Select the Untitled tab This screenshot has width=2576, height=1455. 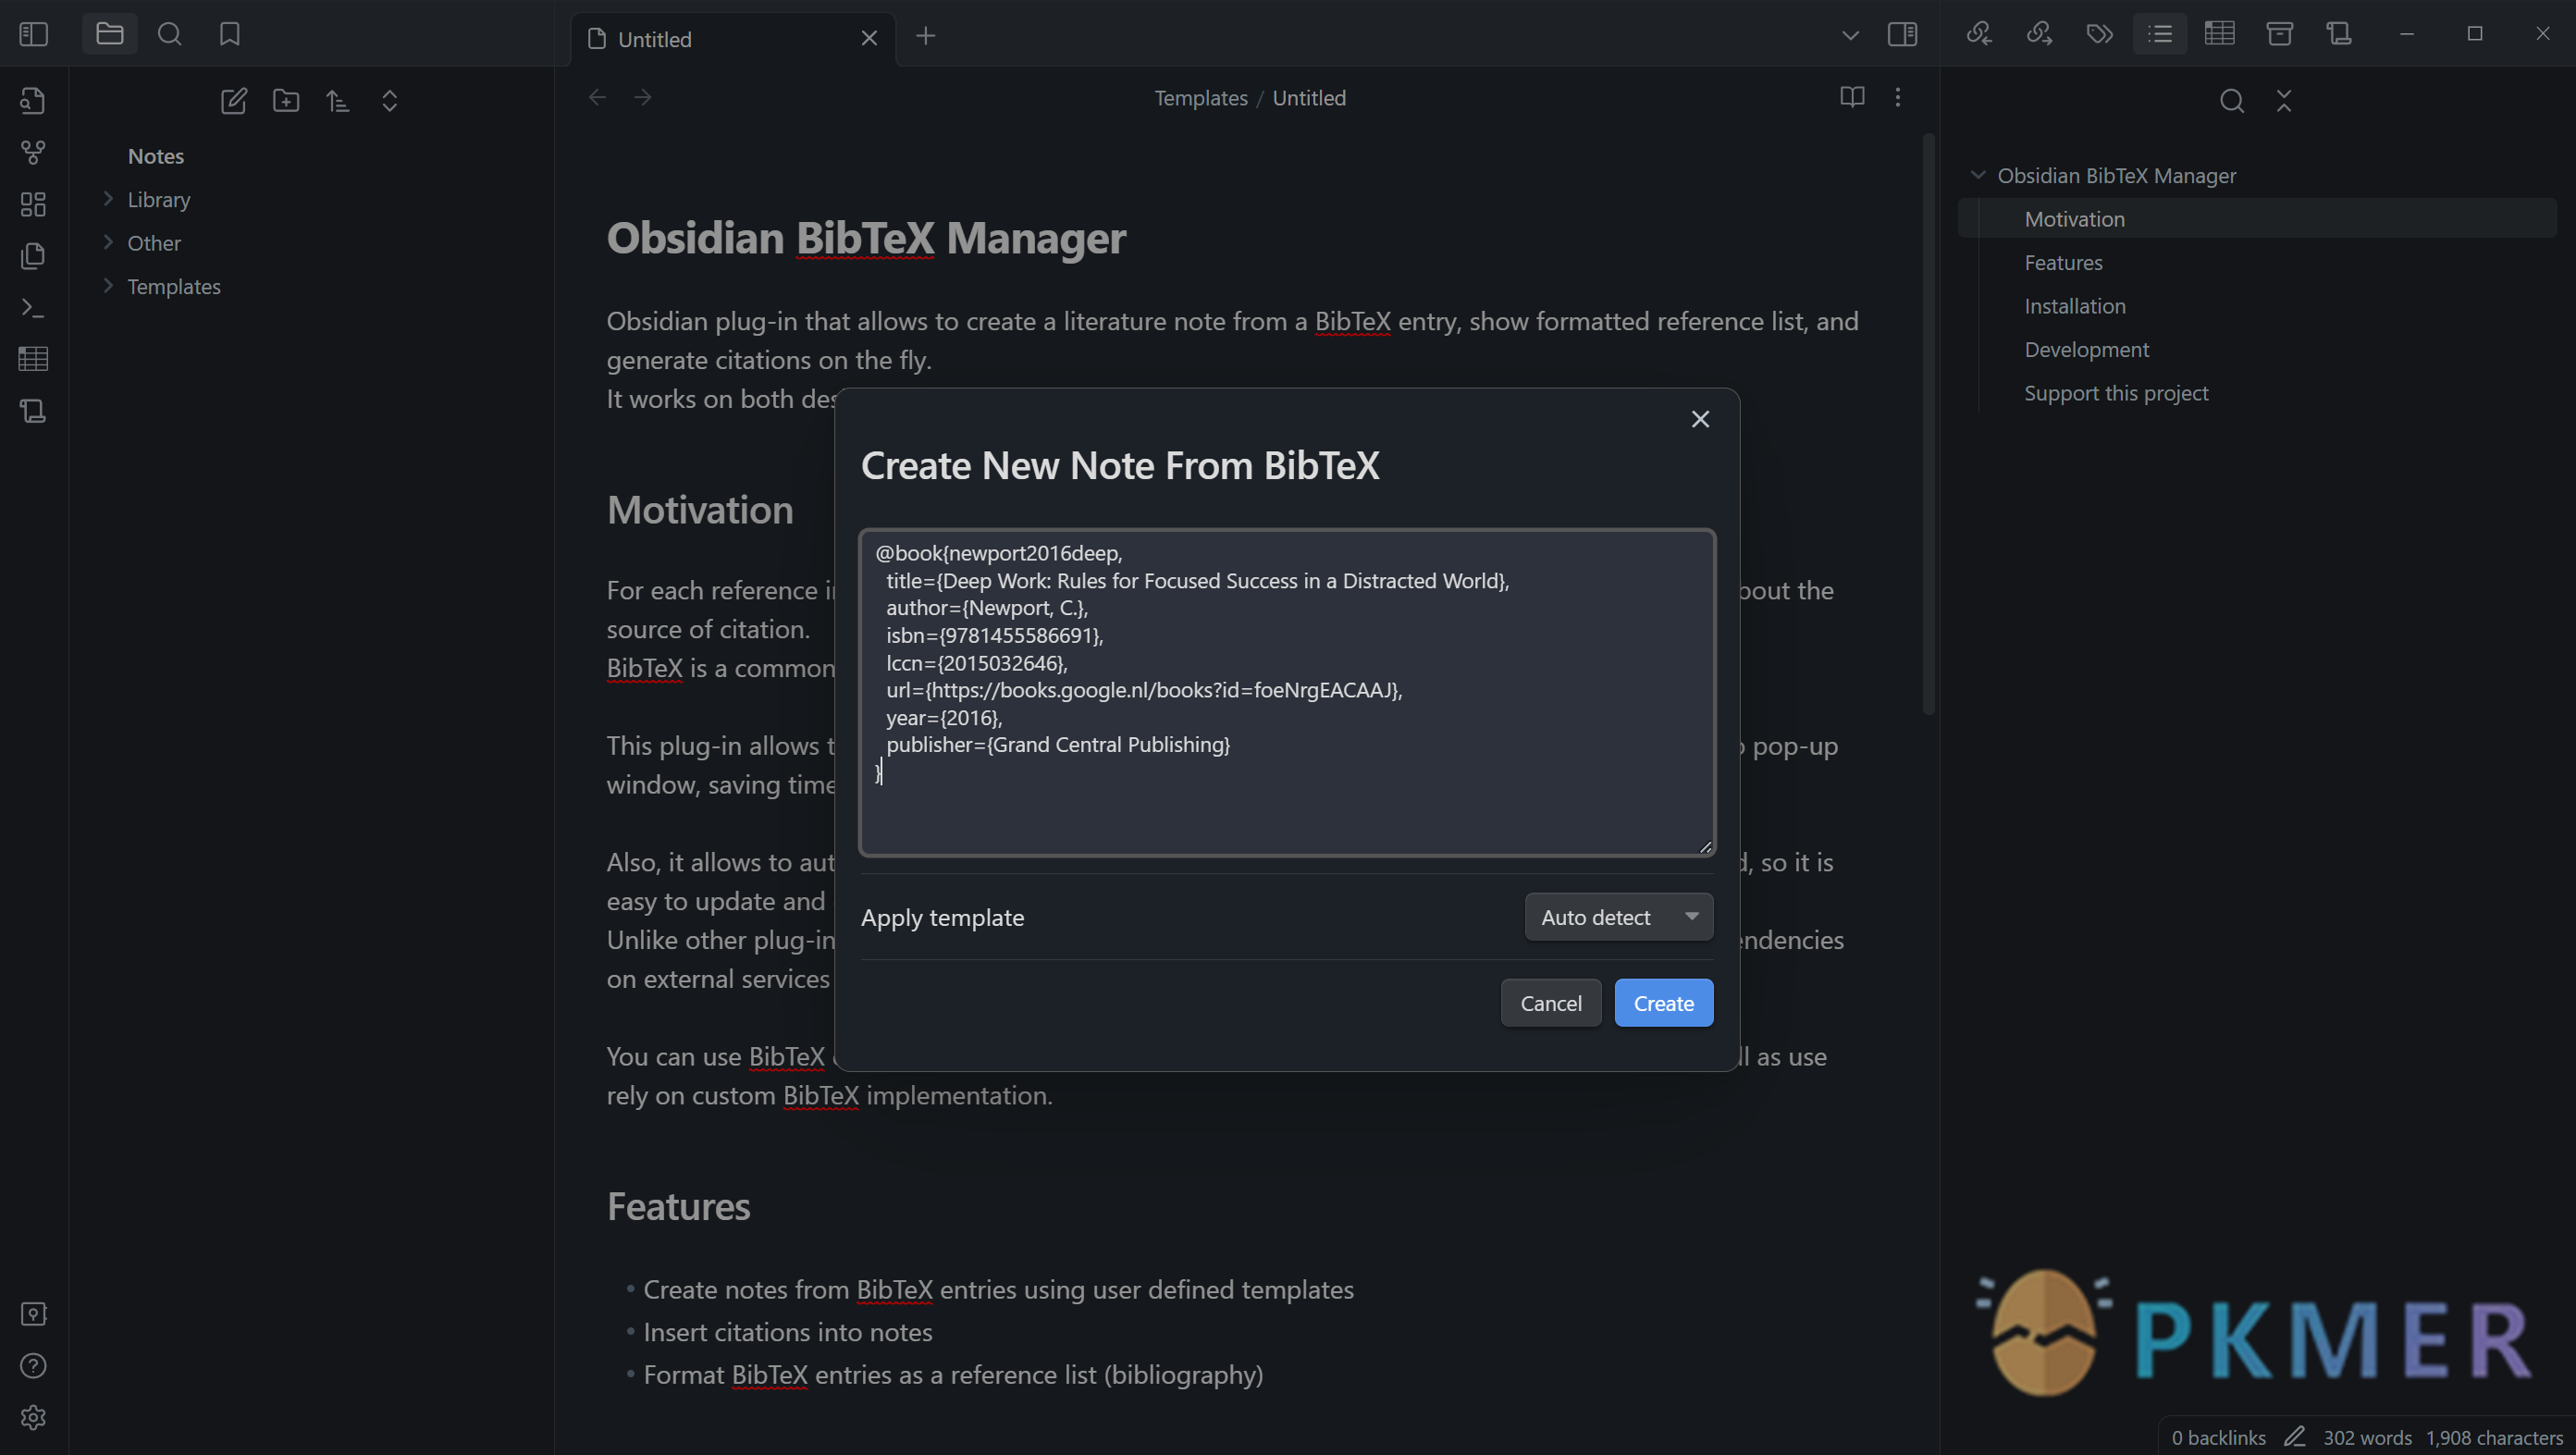tap(733, 39)
